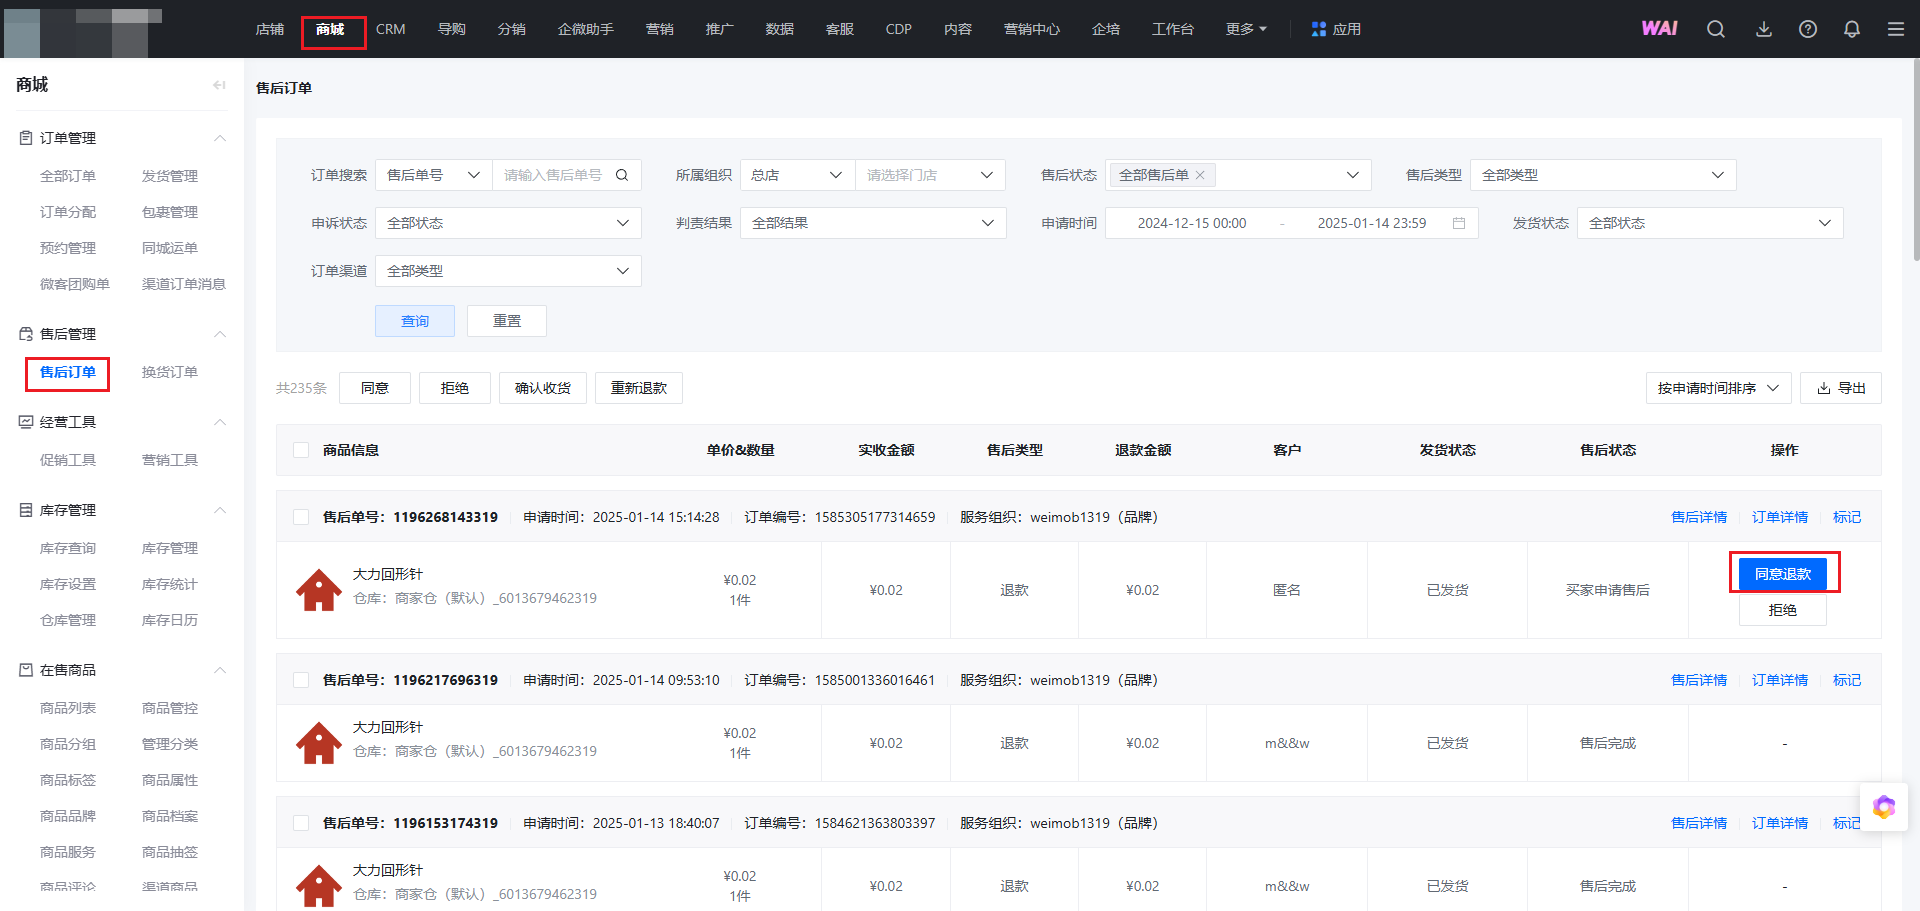
Task: Collapse the 订单管理 sidebar section
Action: point(220,138)
